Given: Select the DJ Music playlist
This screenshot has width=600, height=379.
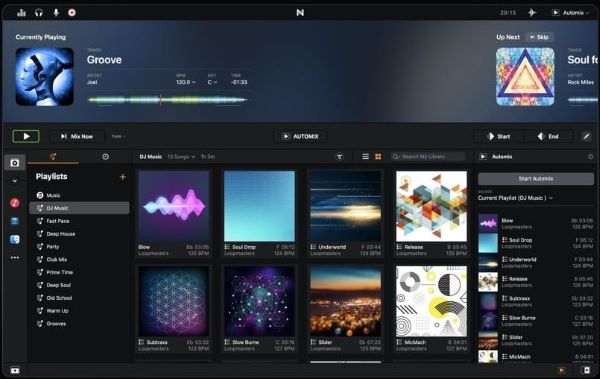Looking at the screenshot, I should [x=79, y=208].
